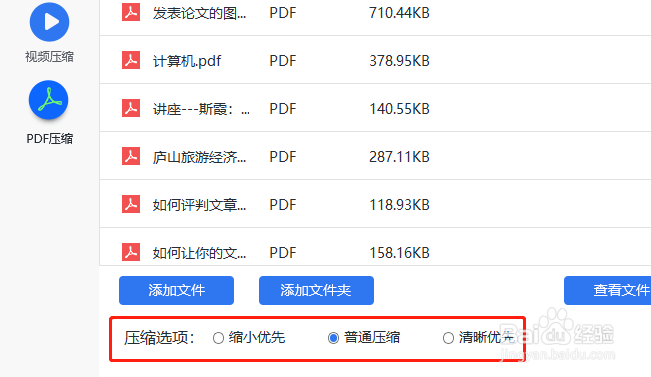
Task: Click PDF icon beside 庐山旅游经济...
Action: 131,157
